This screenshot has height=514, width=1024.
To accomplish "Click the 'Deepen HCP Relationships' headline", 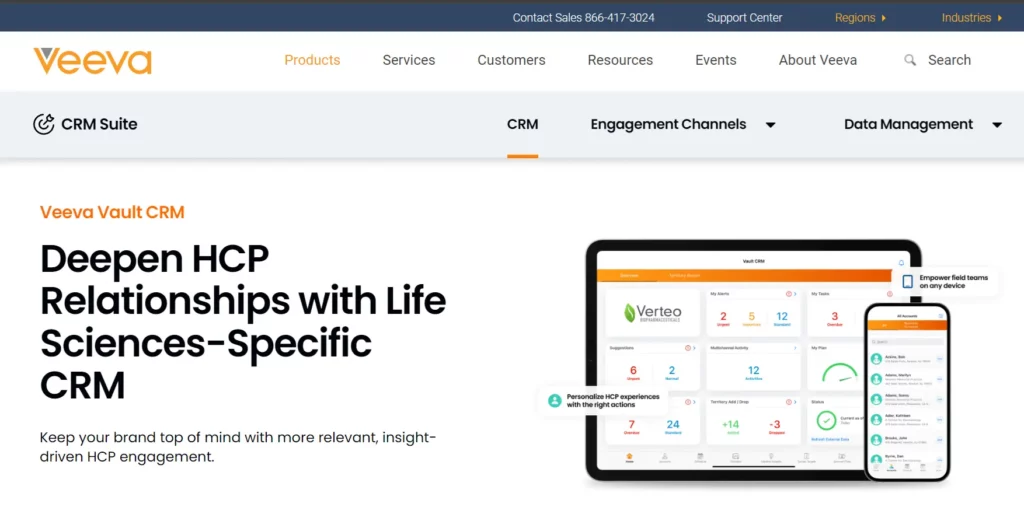I will coord(243,323).
